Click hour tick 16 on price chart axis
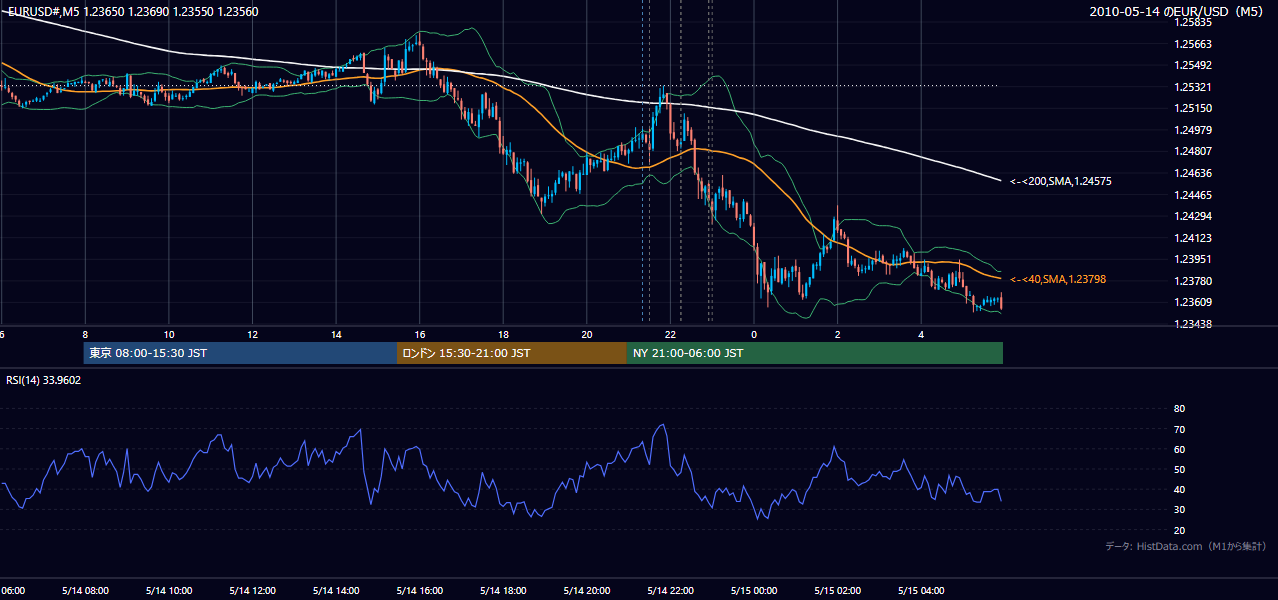The width and height of the screenshot is (1278, 600). (420, 334)
